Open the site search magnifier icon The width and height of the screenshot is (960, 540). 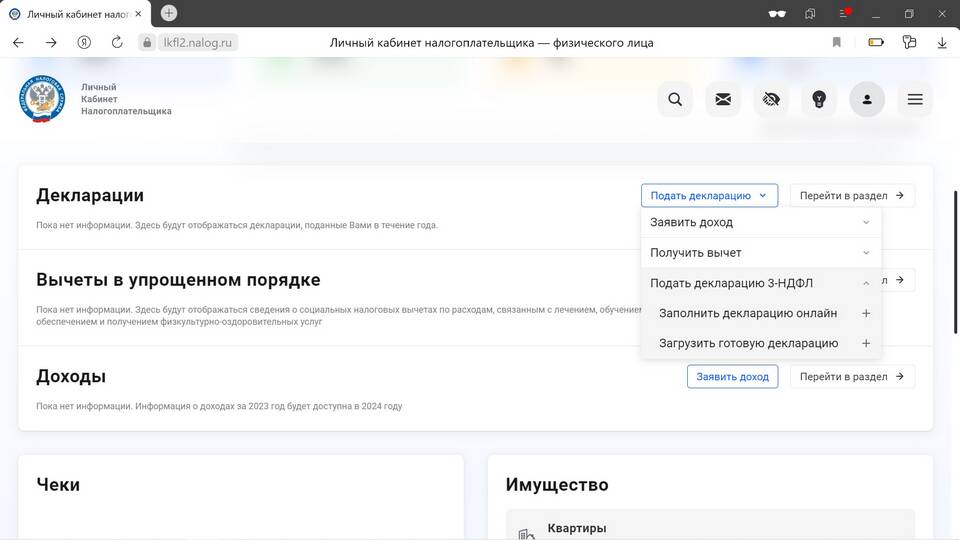click(x=675, y=99)
